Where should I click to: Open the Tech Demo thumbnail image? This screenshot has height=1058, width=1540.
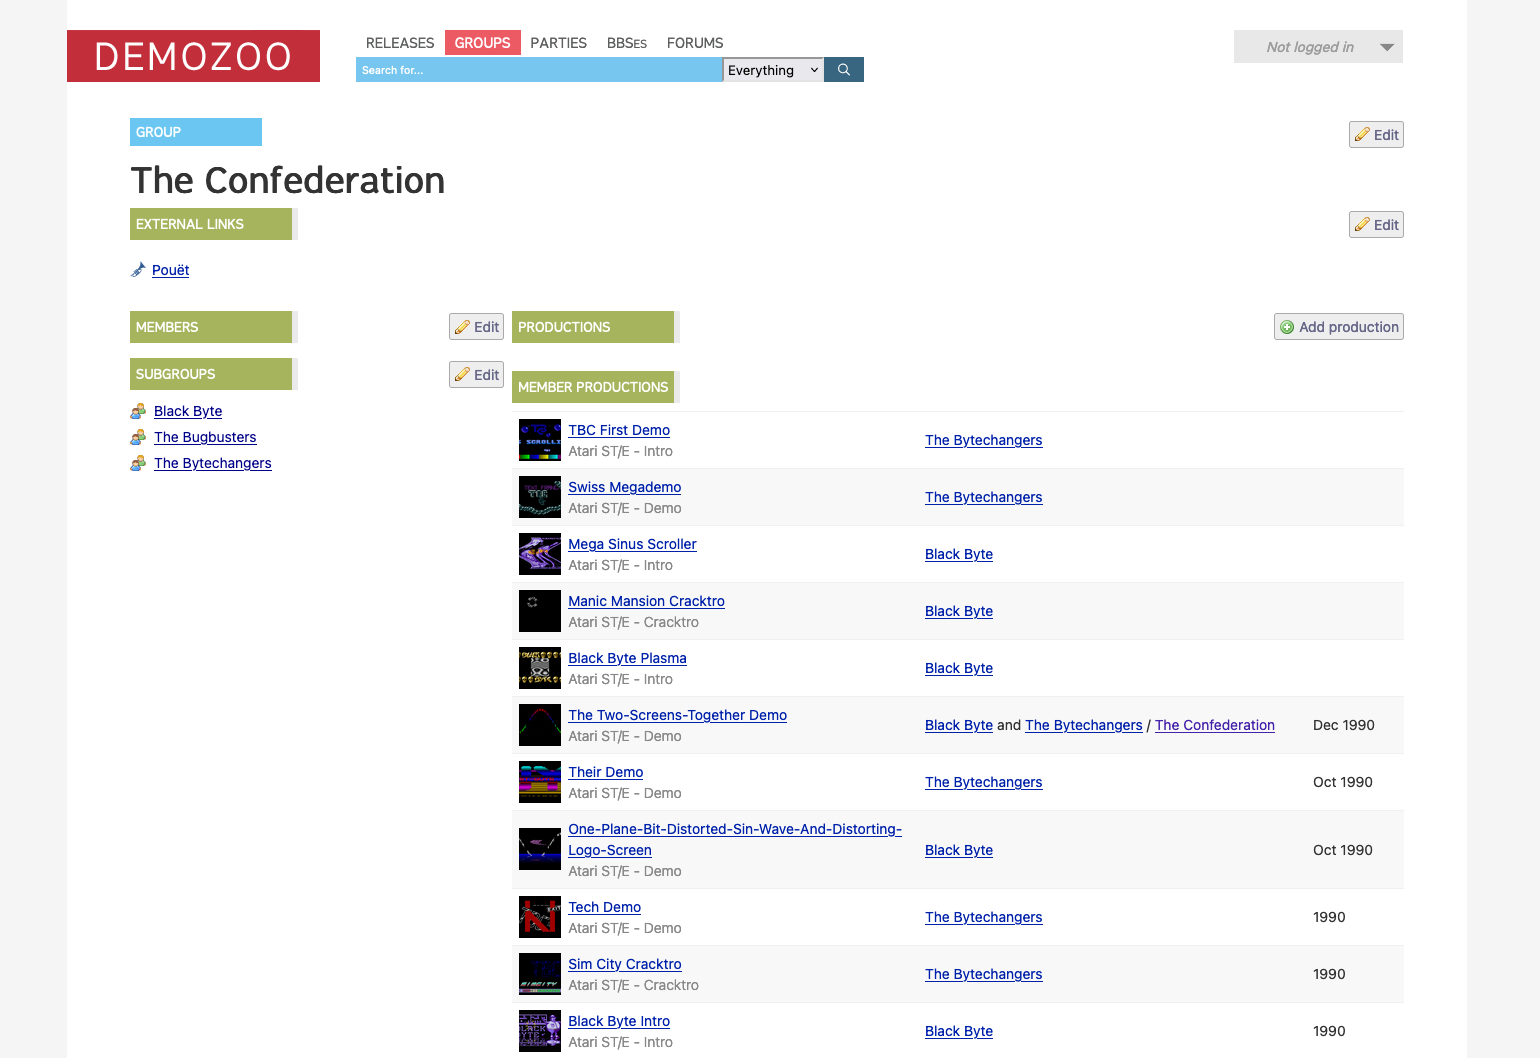539,917
